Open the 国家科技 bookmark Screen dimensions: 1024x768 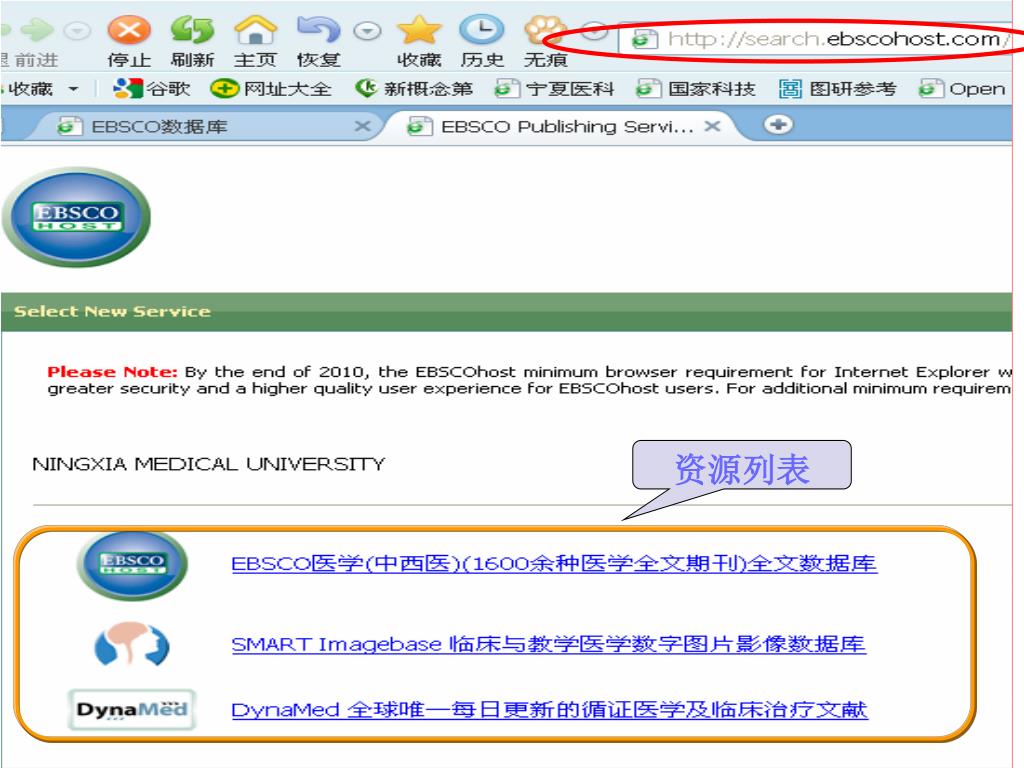click(696, 88)
